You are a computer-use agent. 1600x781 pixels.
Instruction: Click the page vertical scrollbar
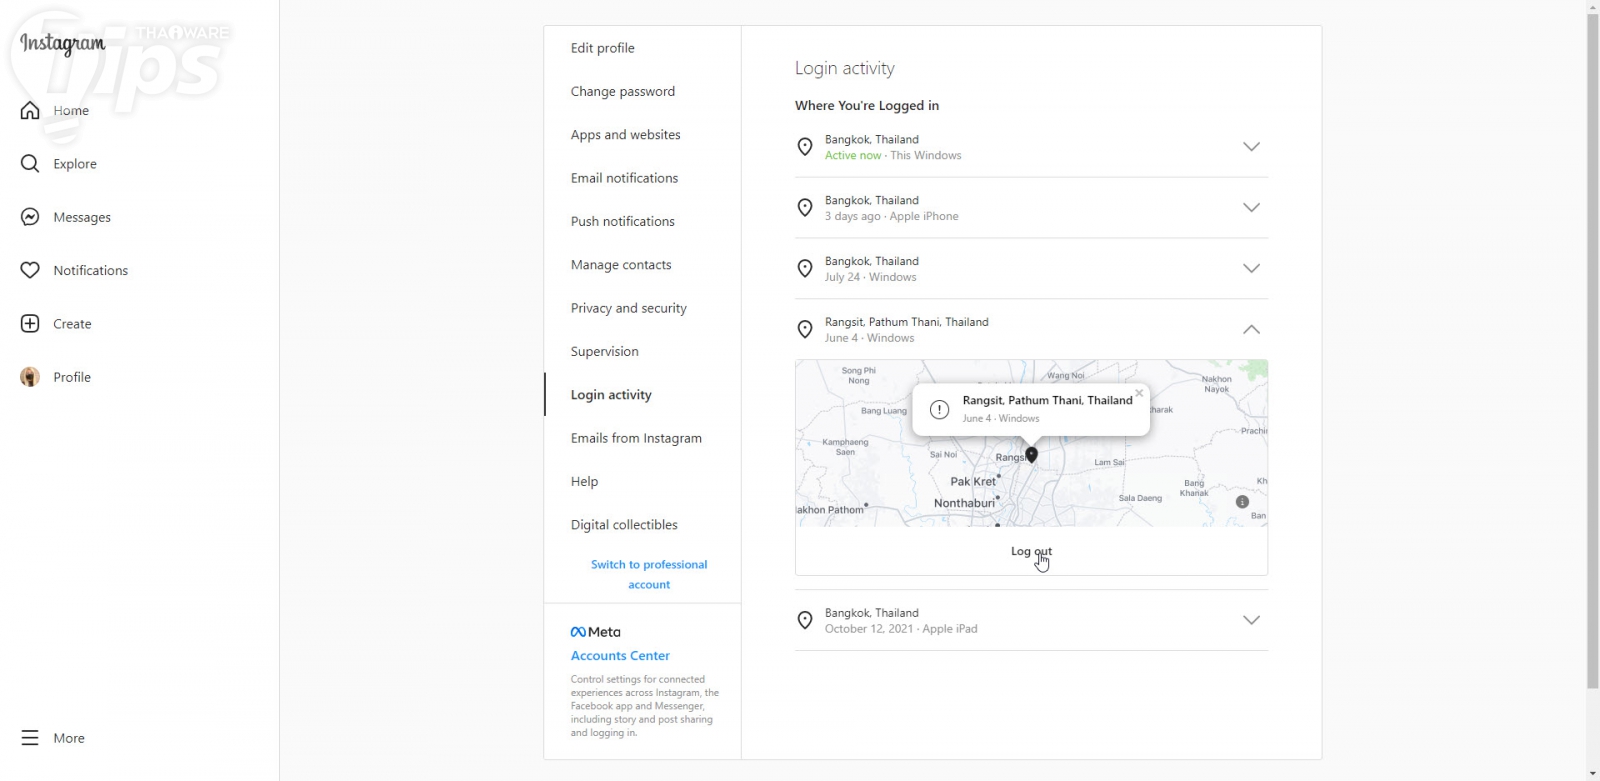coord(1593,350)
